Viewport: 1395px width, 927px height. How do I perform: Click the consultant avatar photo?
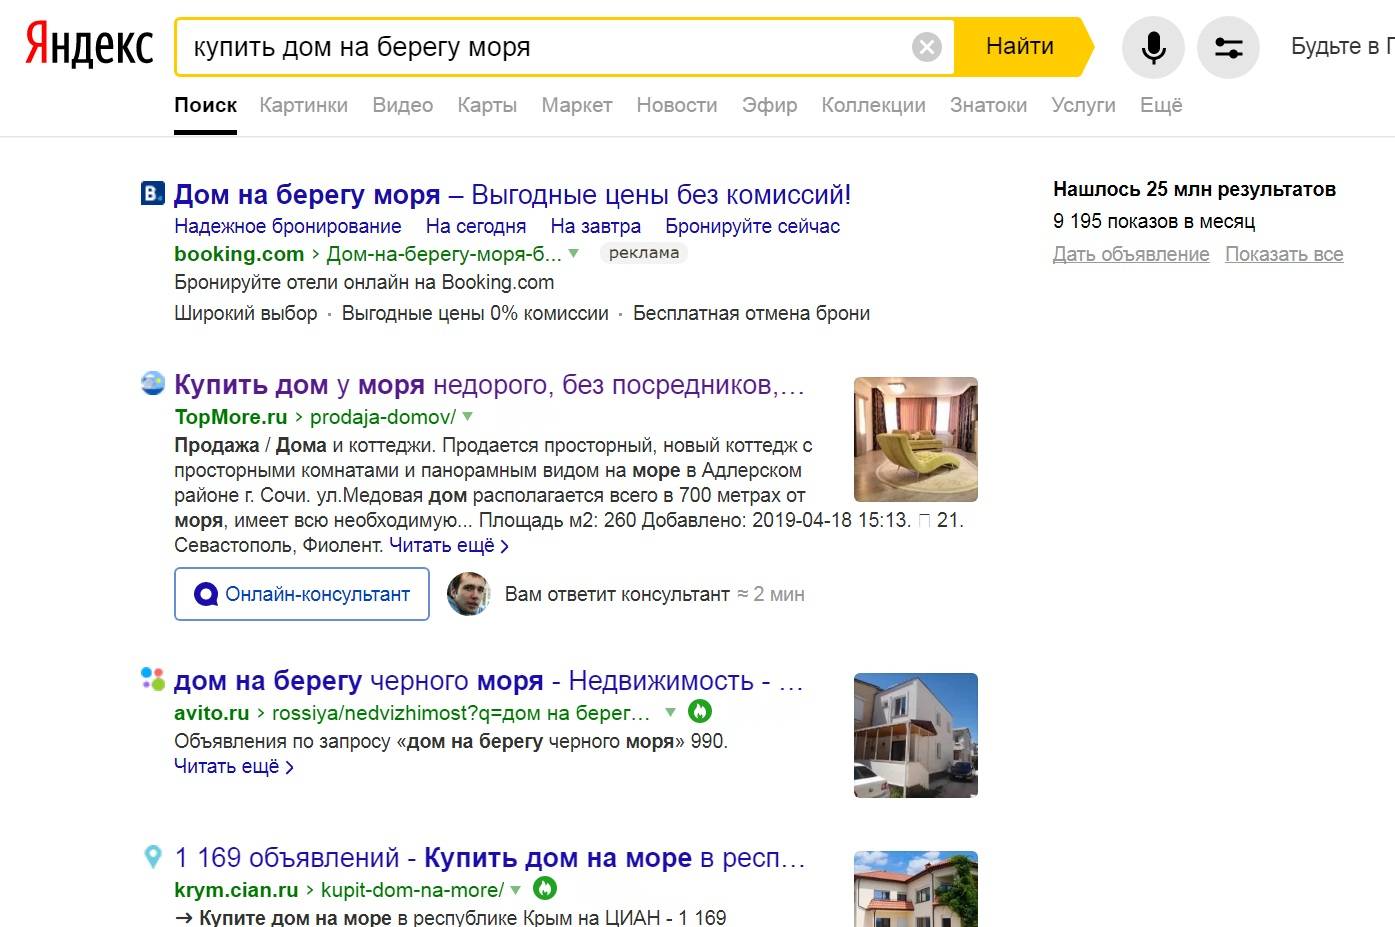click(468, 594)
